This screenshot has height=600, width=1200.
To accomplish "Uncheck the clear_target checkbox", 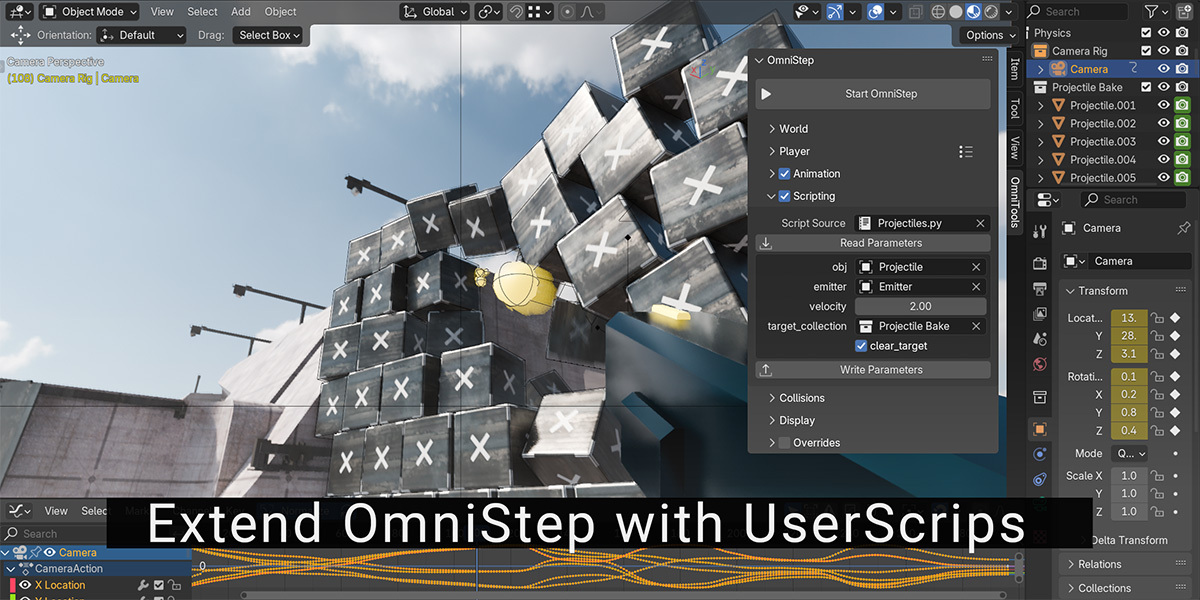I will 861,346.
